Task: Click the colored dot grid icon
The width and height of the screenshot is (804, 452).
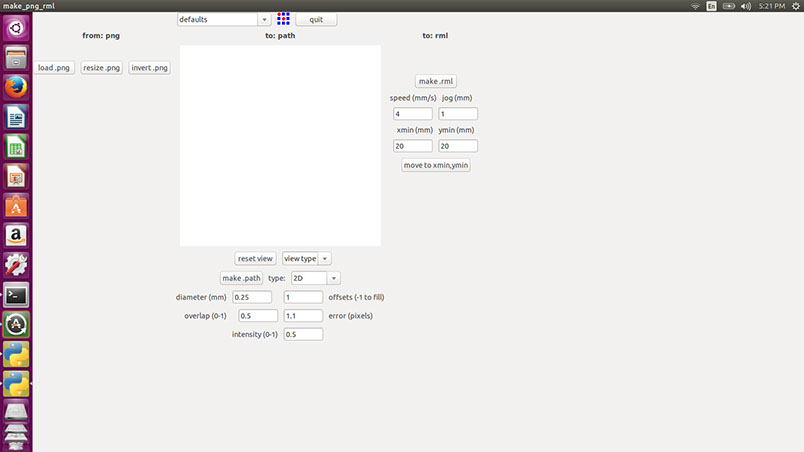Action: tap(283, 19)
